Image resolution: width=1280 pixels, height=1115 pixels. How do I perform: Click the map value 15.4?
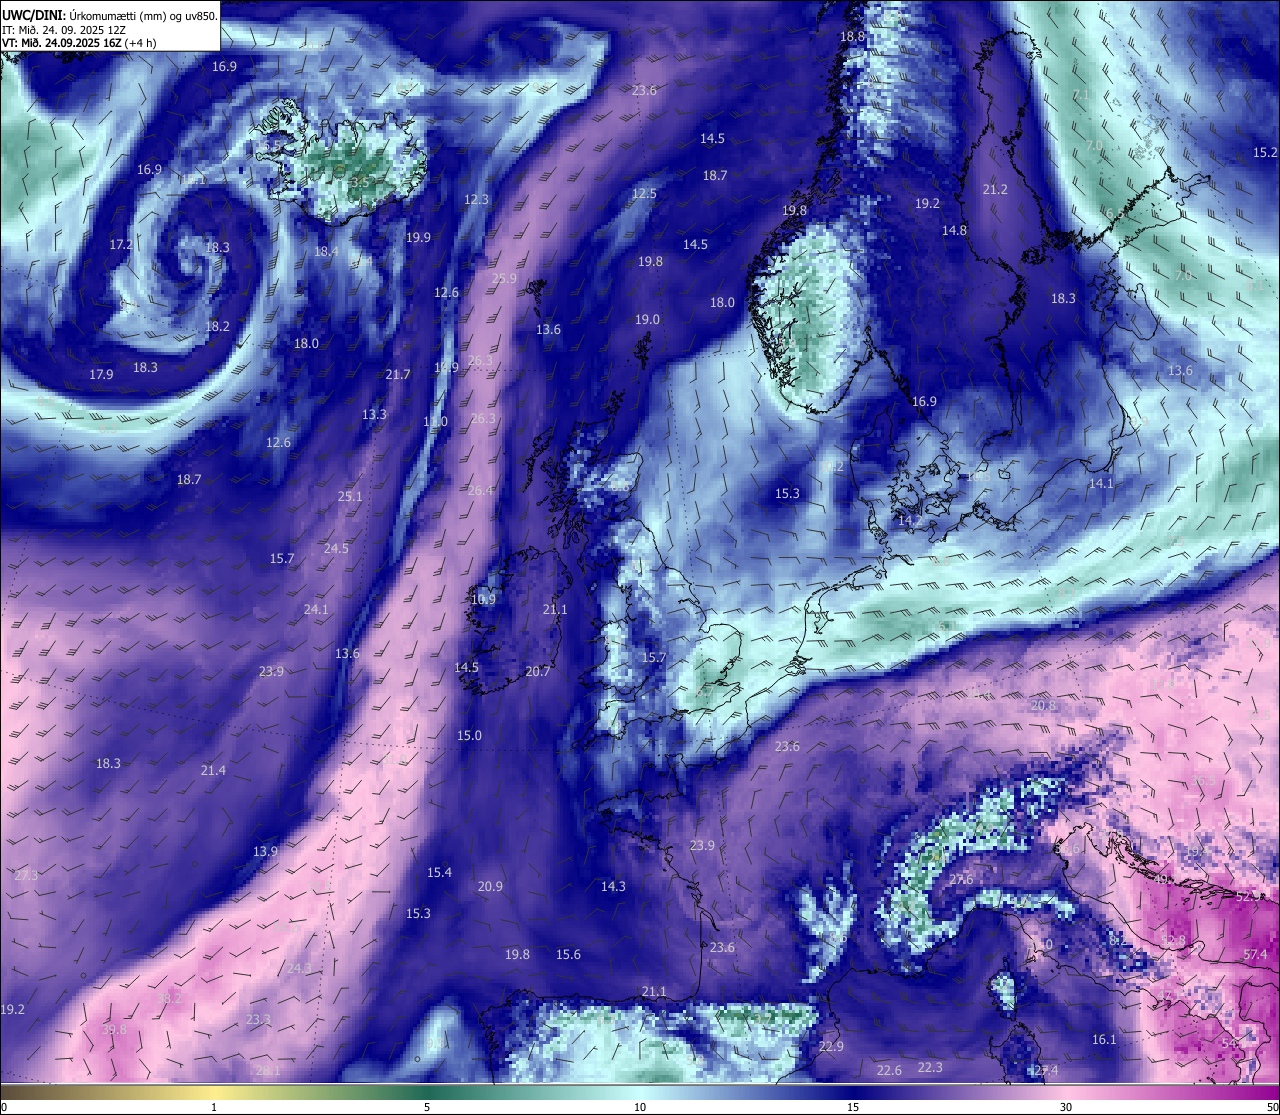(439, 872)
